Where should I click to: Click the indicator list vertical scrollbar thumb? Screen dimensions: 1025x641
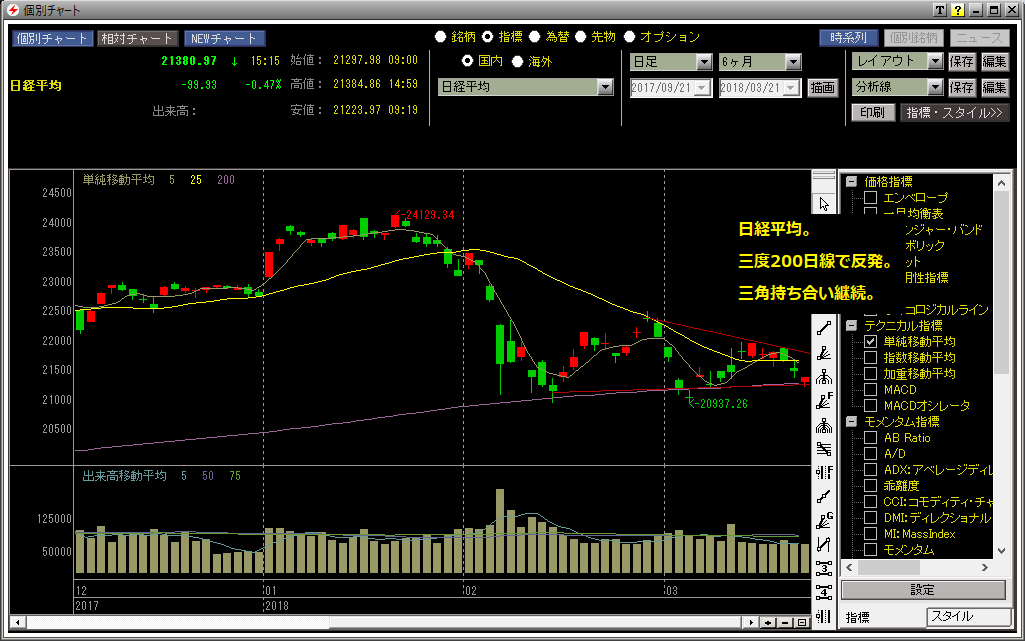tap(1001, 281)
